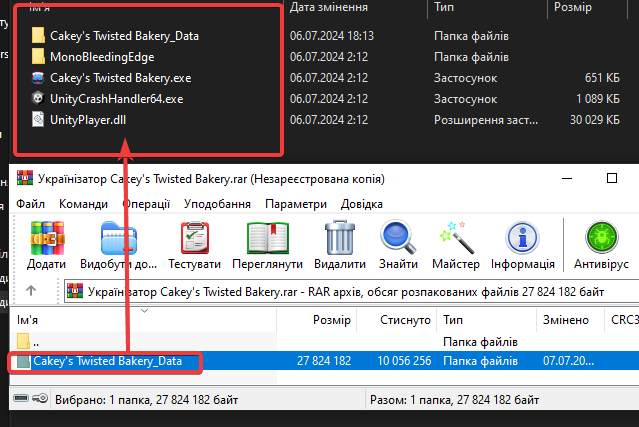The width and height of the screenshot is (639, 427).
Task: Open the Майстер (Wizard) wand icon
Action: pos(456,238)
